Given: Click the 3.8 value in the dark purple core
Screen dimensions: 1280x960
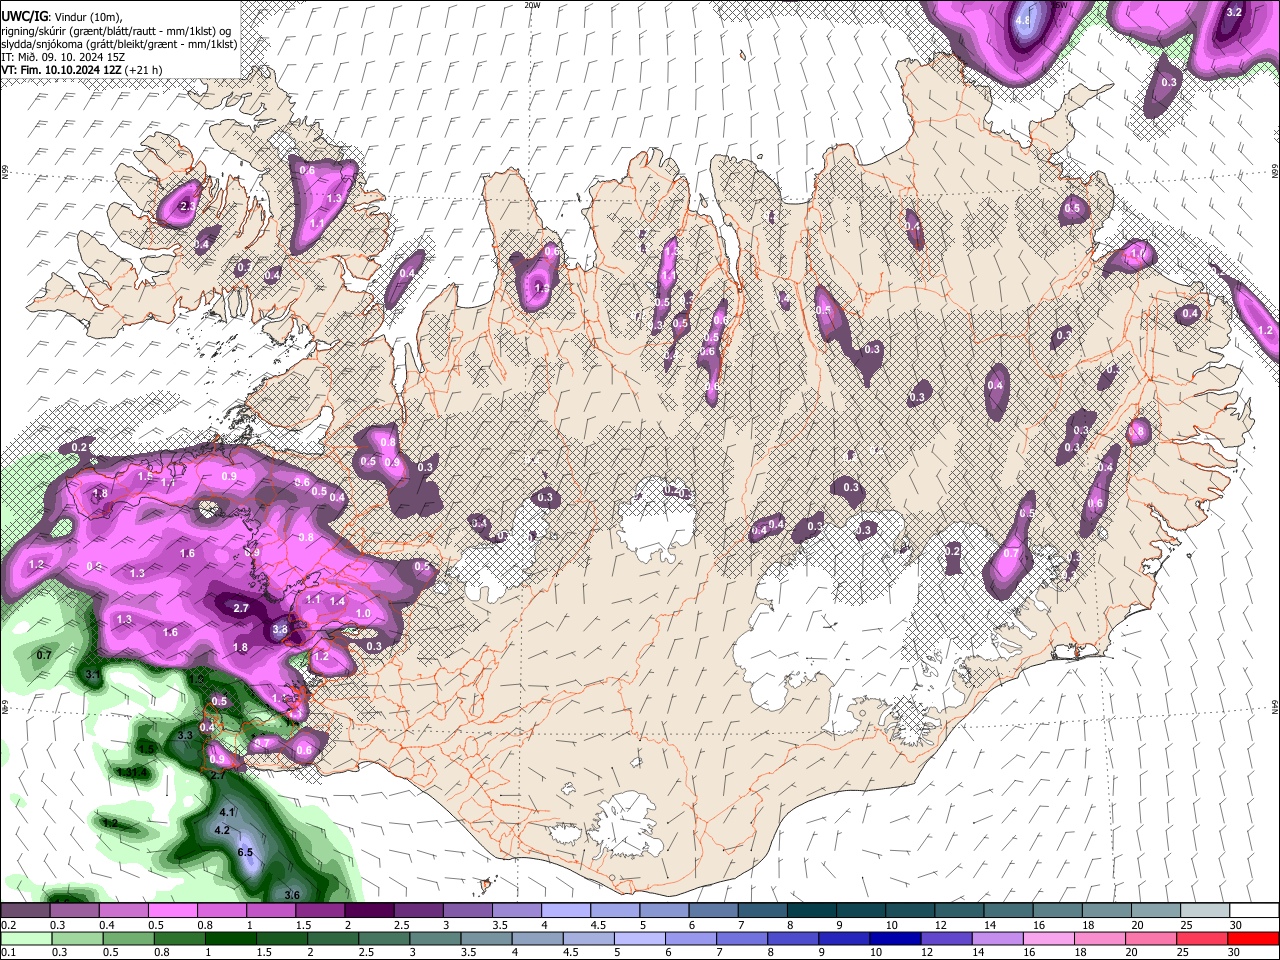Looking at the screenshot, I should pos(280,630).
